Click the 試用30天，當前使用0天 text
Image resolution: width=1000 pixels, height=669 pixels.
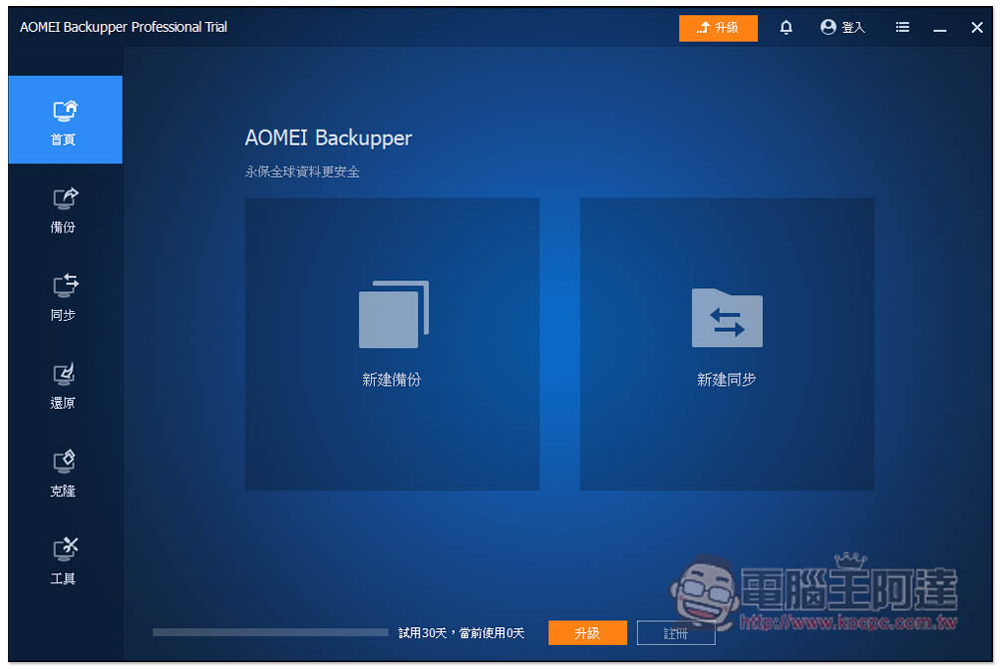[x=461, y=633]
